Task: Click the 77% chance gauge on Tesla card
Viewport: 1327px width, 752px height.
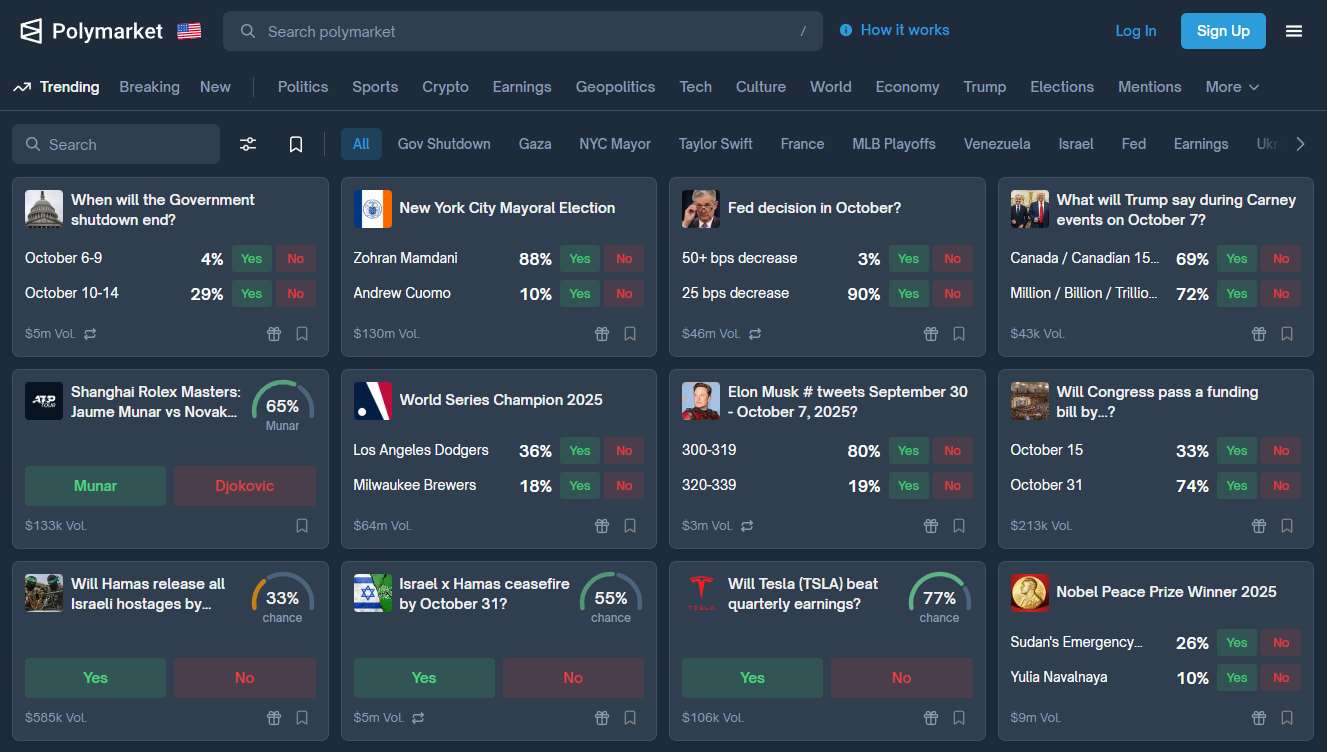Action: pyautogui.click(x=939, y=598)
